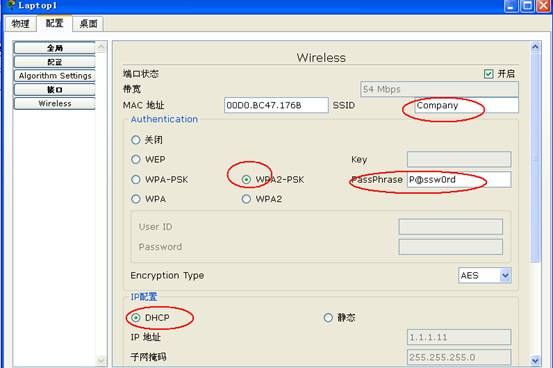Image resolution: width=553 pixels, height=368 pixels.
Task: Minimize the Laptop1 window
Action: [511, 6]
